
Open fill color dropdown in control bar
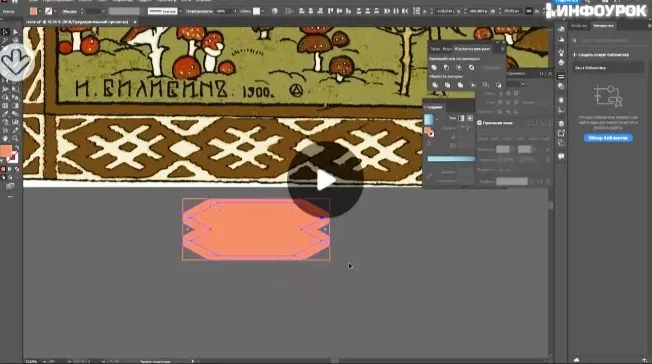coord(40,11)
